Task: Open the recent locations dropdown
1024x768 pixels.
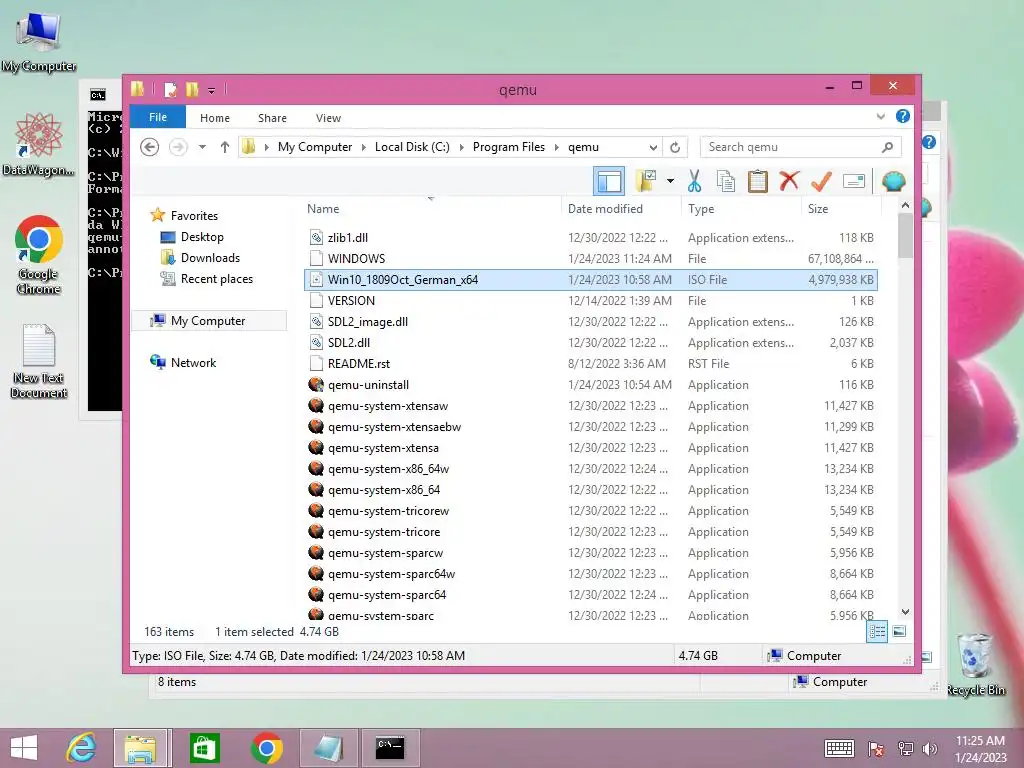Action: [202, 147]
